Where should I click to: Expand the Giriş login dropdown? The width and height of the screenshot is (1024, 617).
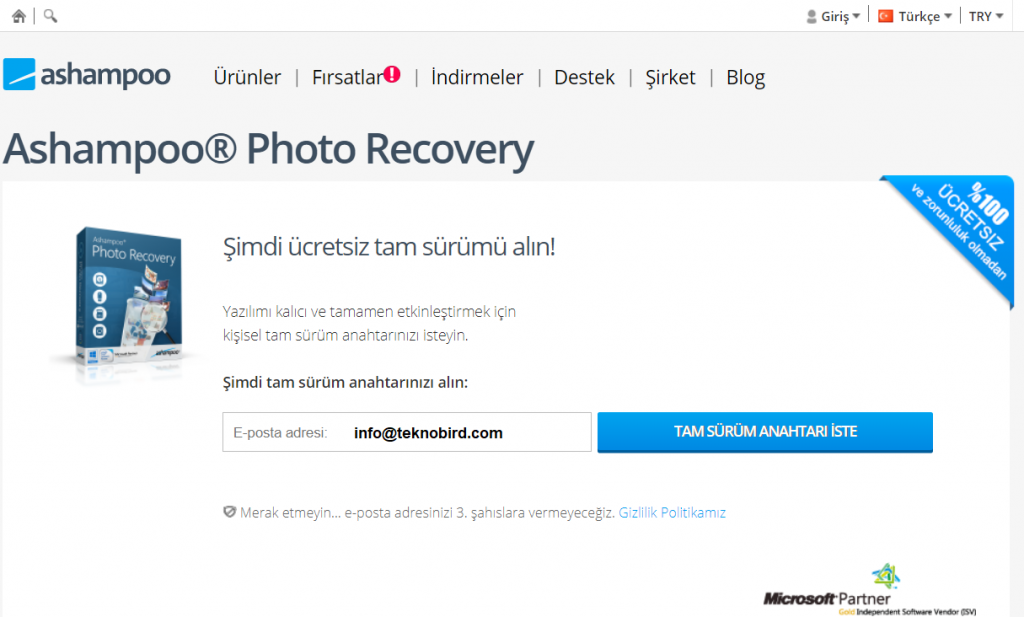[834, 16]
